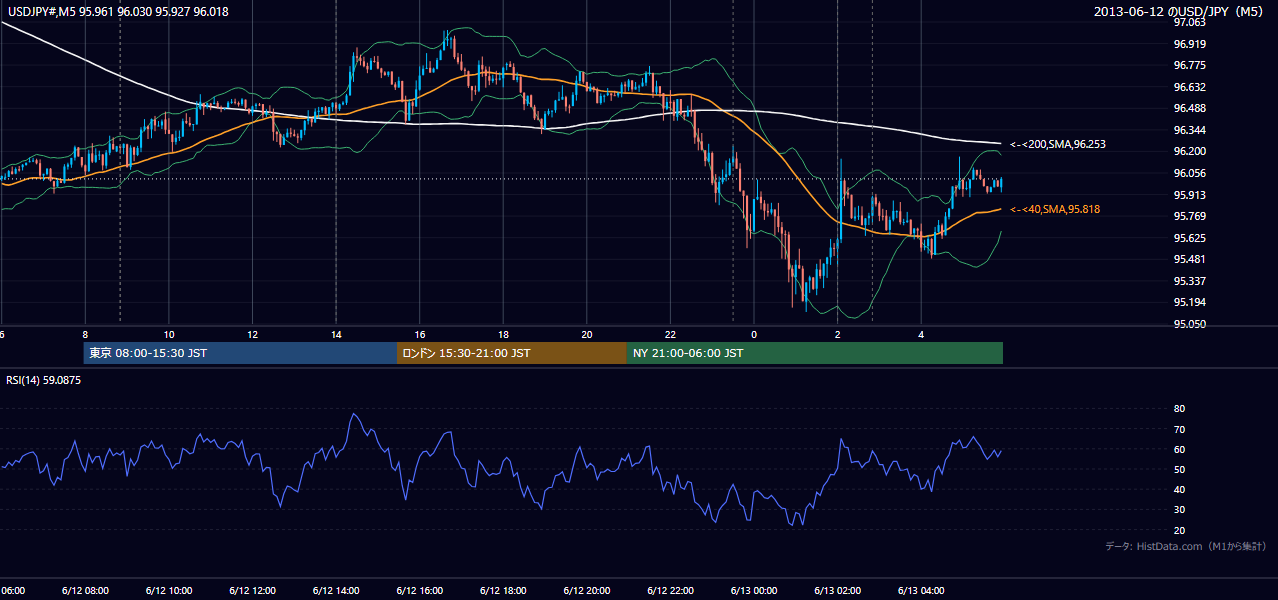Viewport: 1278px width, 600px height.
Task: Click the RSI(14) 59.0875 indicator label
Action: (x=43, y=380)
